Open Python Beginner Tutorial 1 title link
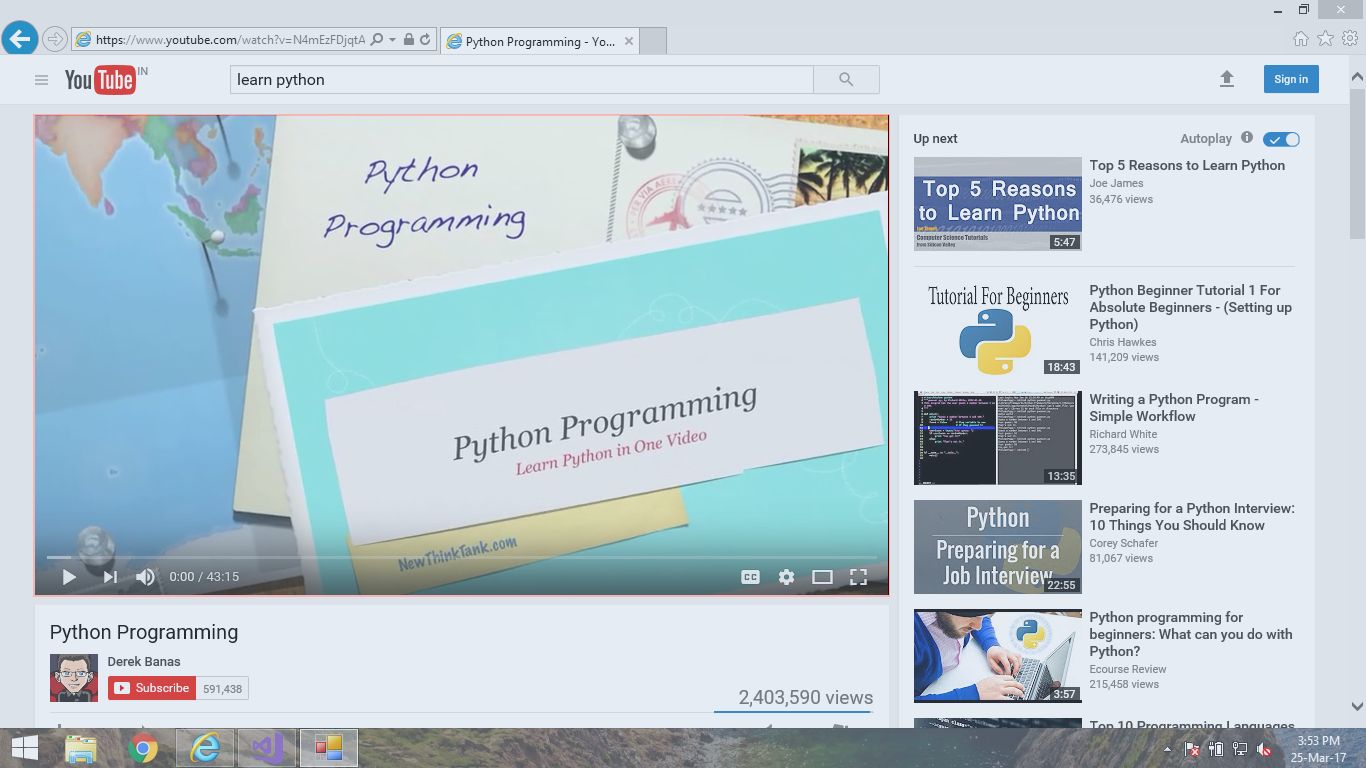This screenshot has height=768, width=1366. [x=1191, y=307]
